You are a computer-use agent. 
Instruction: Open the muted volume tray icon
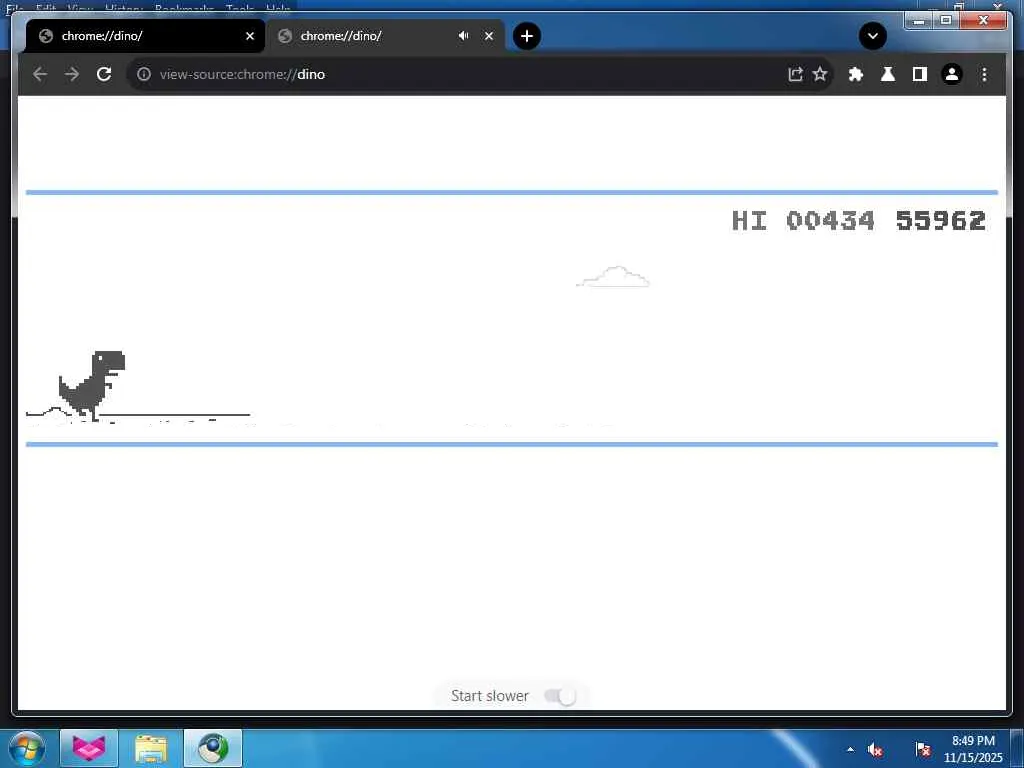point(876,750)
